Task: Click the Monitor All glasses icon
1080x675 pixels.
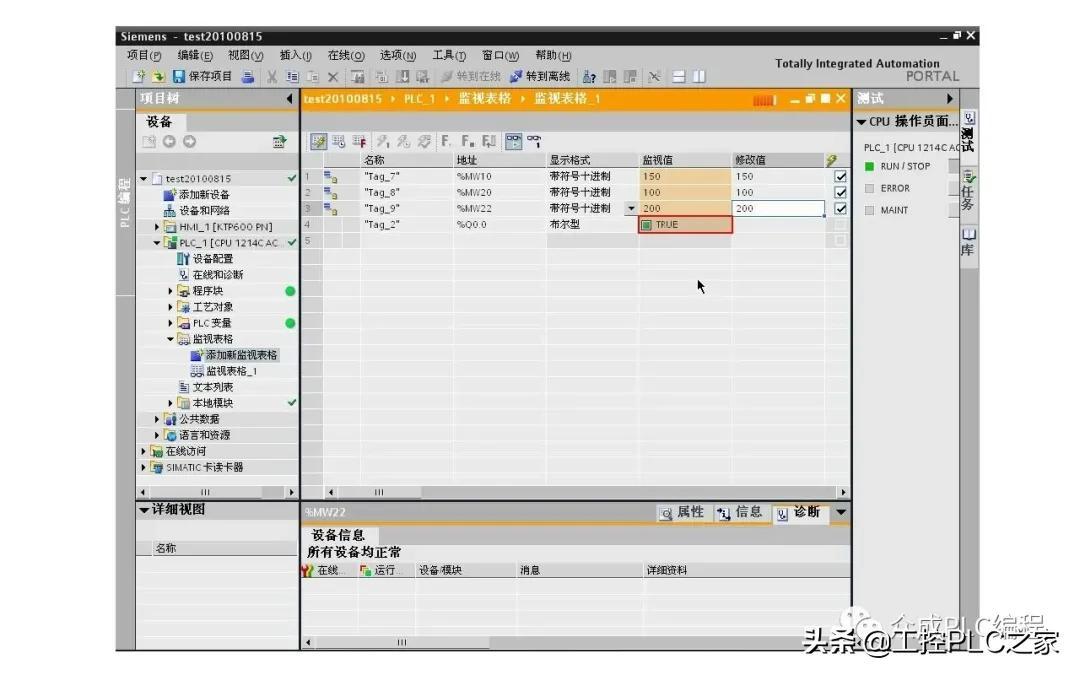Action: pyautogui.click(x=514, y=141)
